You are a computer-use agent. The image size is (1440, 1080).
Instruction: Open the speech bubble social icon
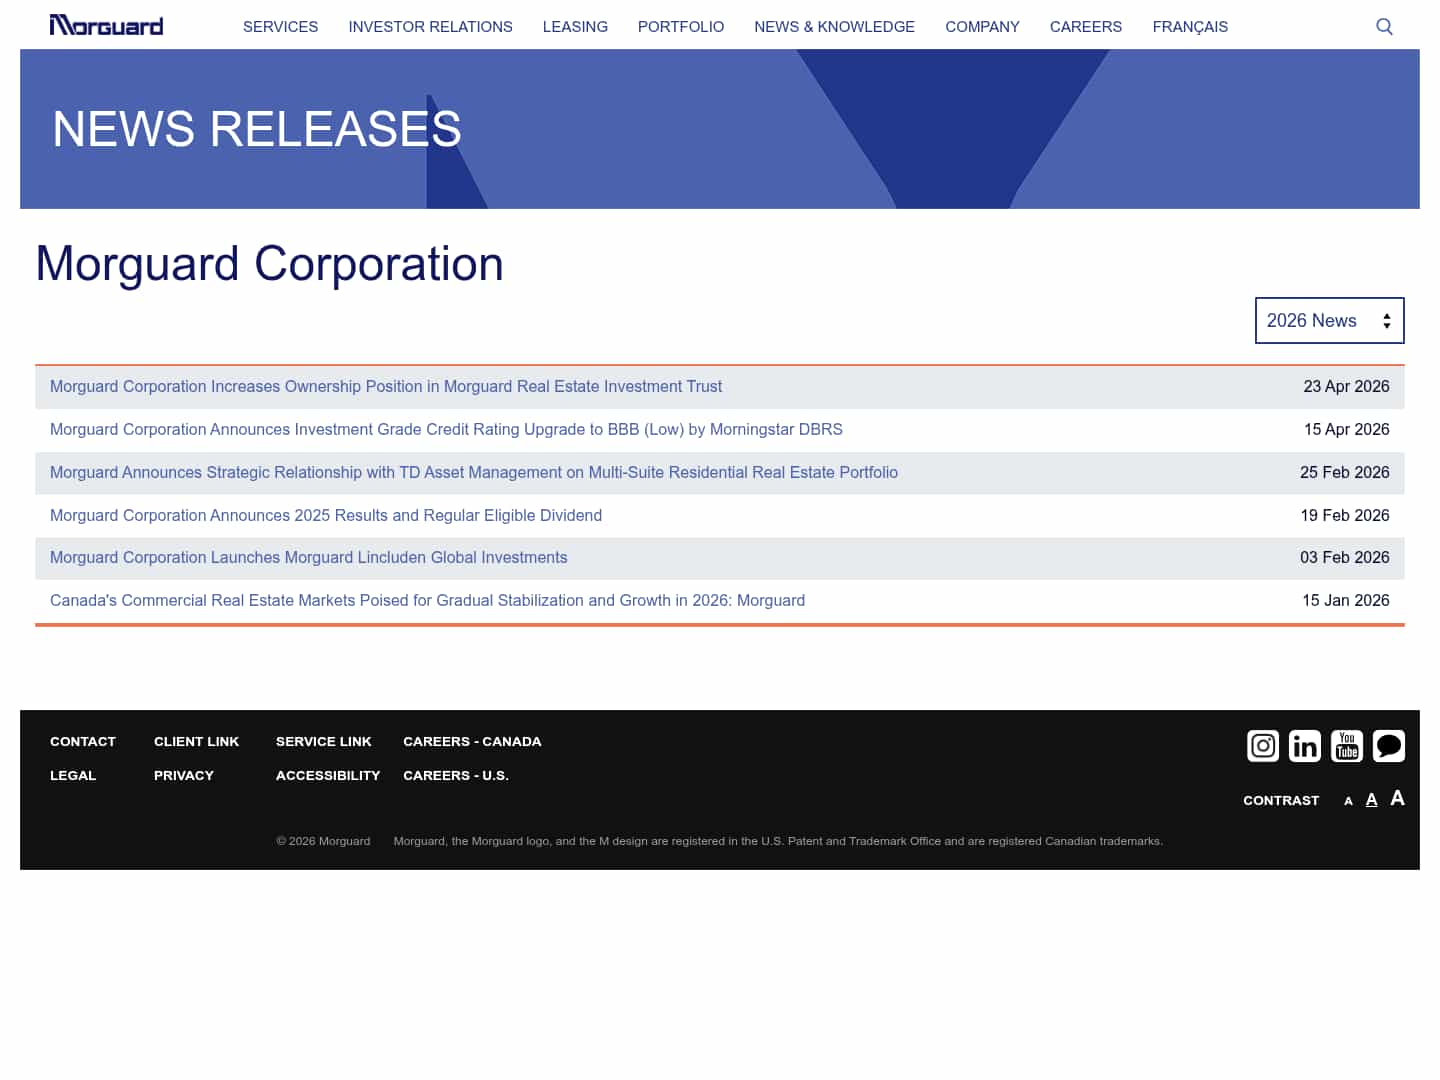point(1389,745)
